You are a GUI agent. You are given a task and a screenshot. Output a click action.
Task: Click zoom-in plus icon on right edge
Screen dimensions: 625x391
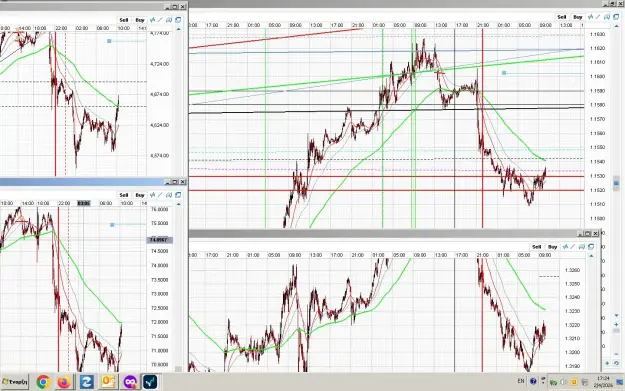(x=617, y=325)
